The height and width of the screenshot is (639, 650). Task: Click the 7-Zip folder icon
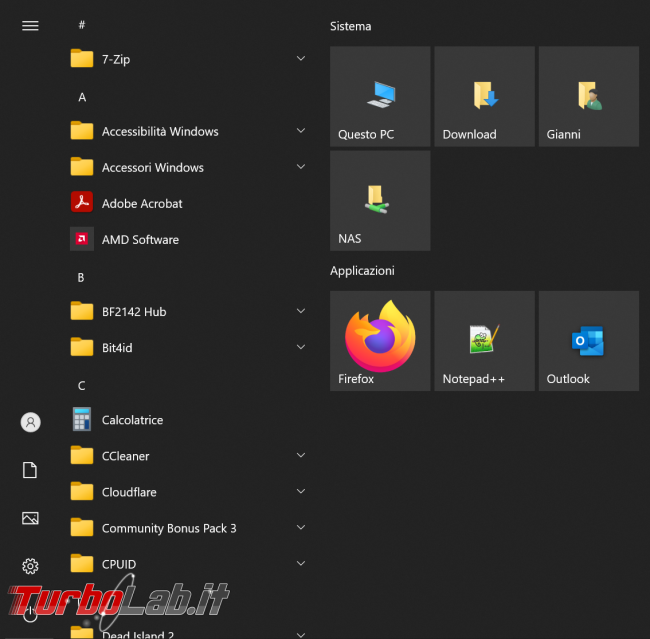tap(82, 59)
